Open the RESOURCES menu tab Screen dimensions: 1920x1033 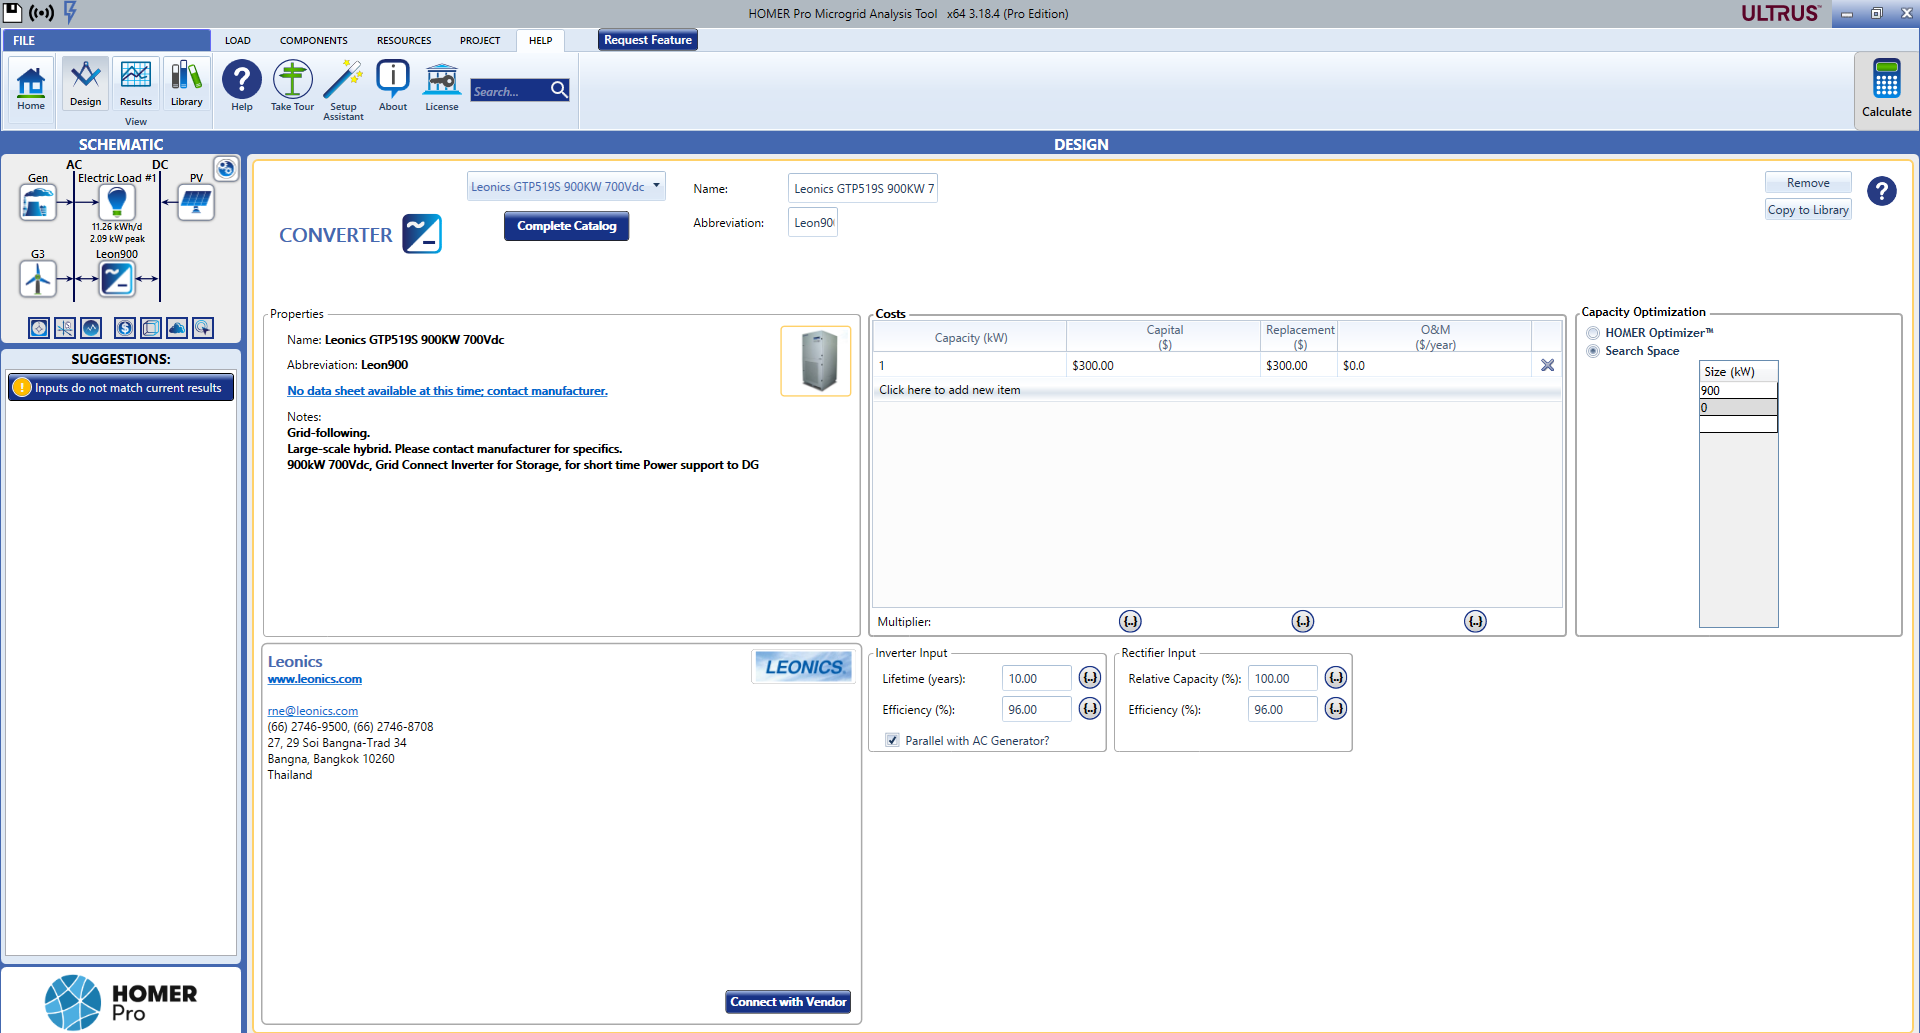pyautogui.click(x=404, y=41)
